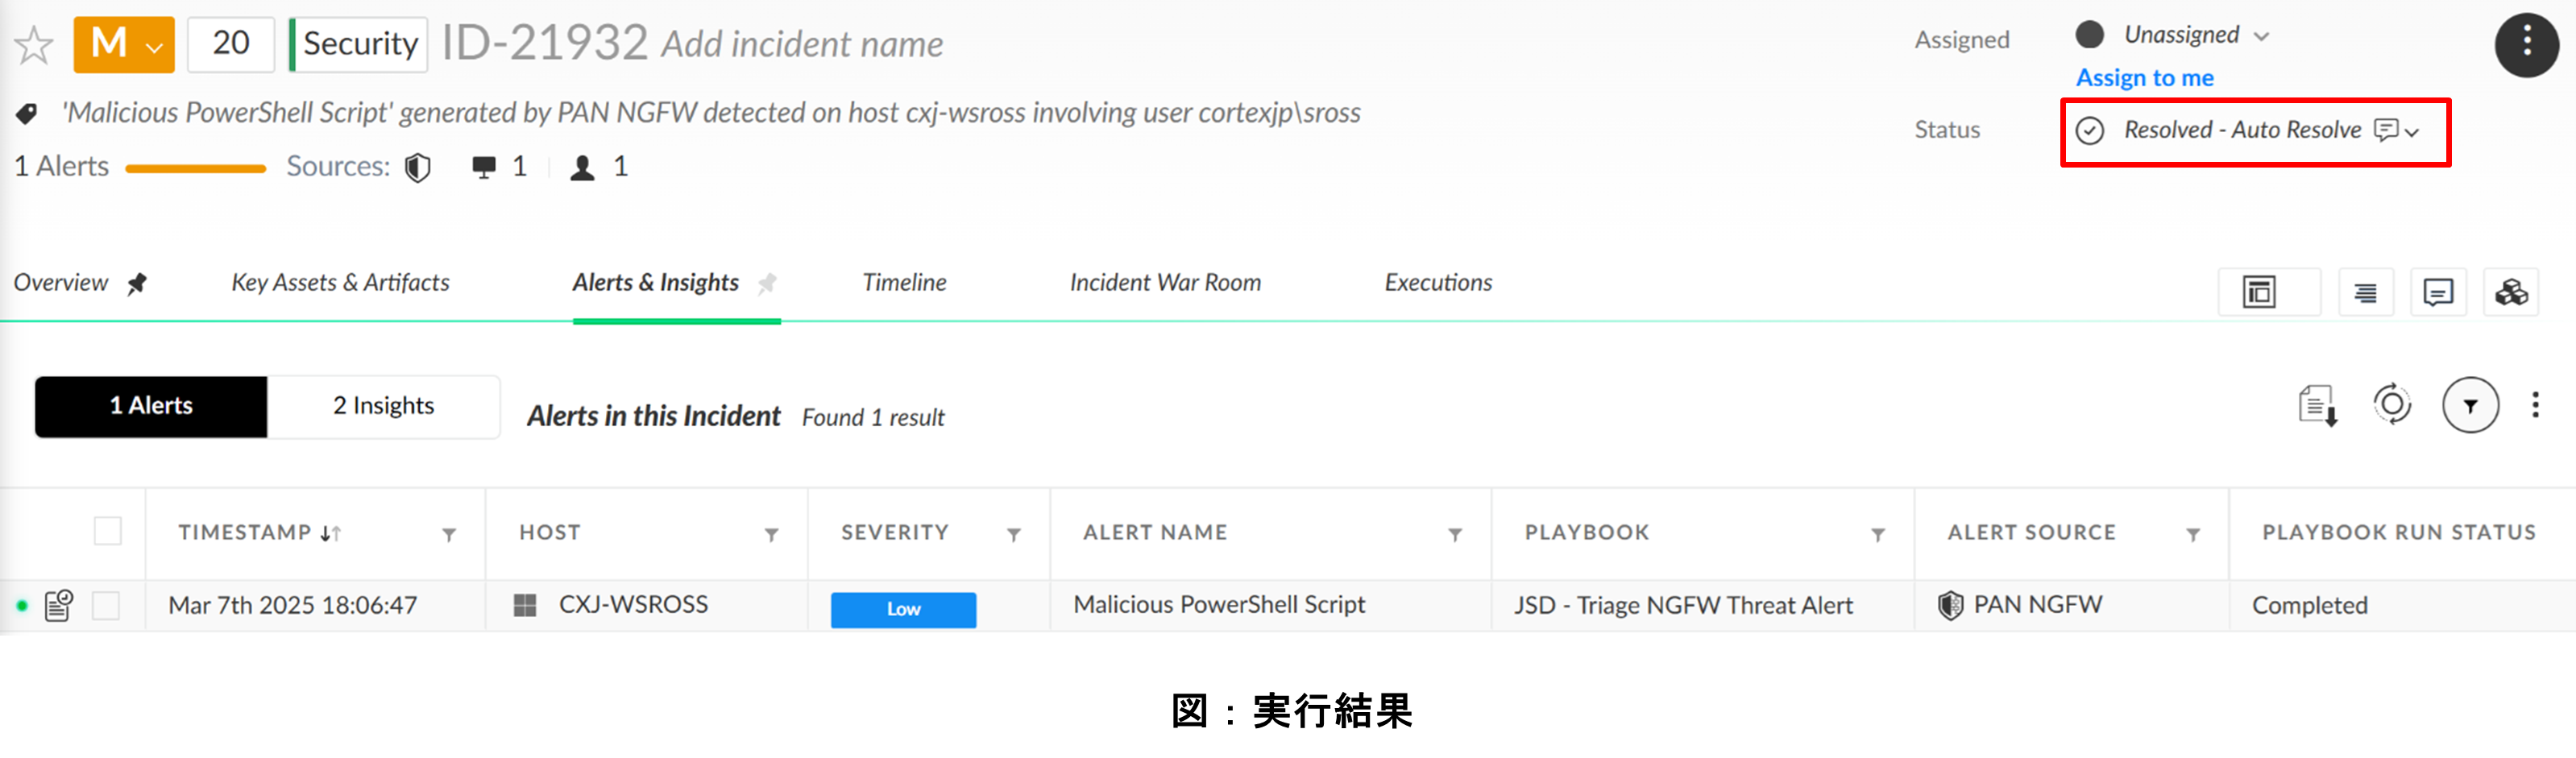Select the 1 Alerts button

pyautogui.click(x=151, y=406)
